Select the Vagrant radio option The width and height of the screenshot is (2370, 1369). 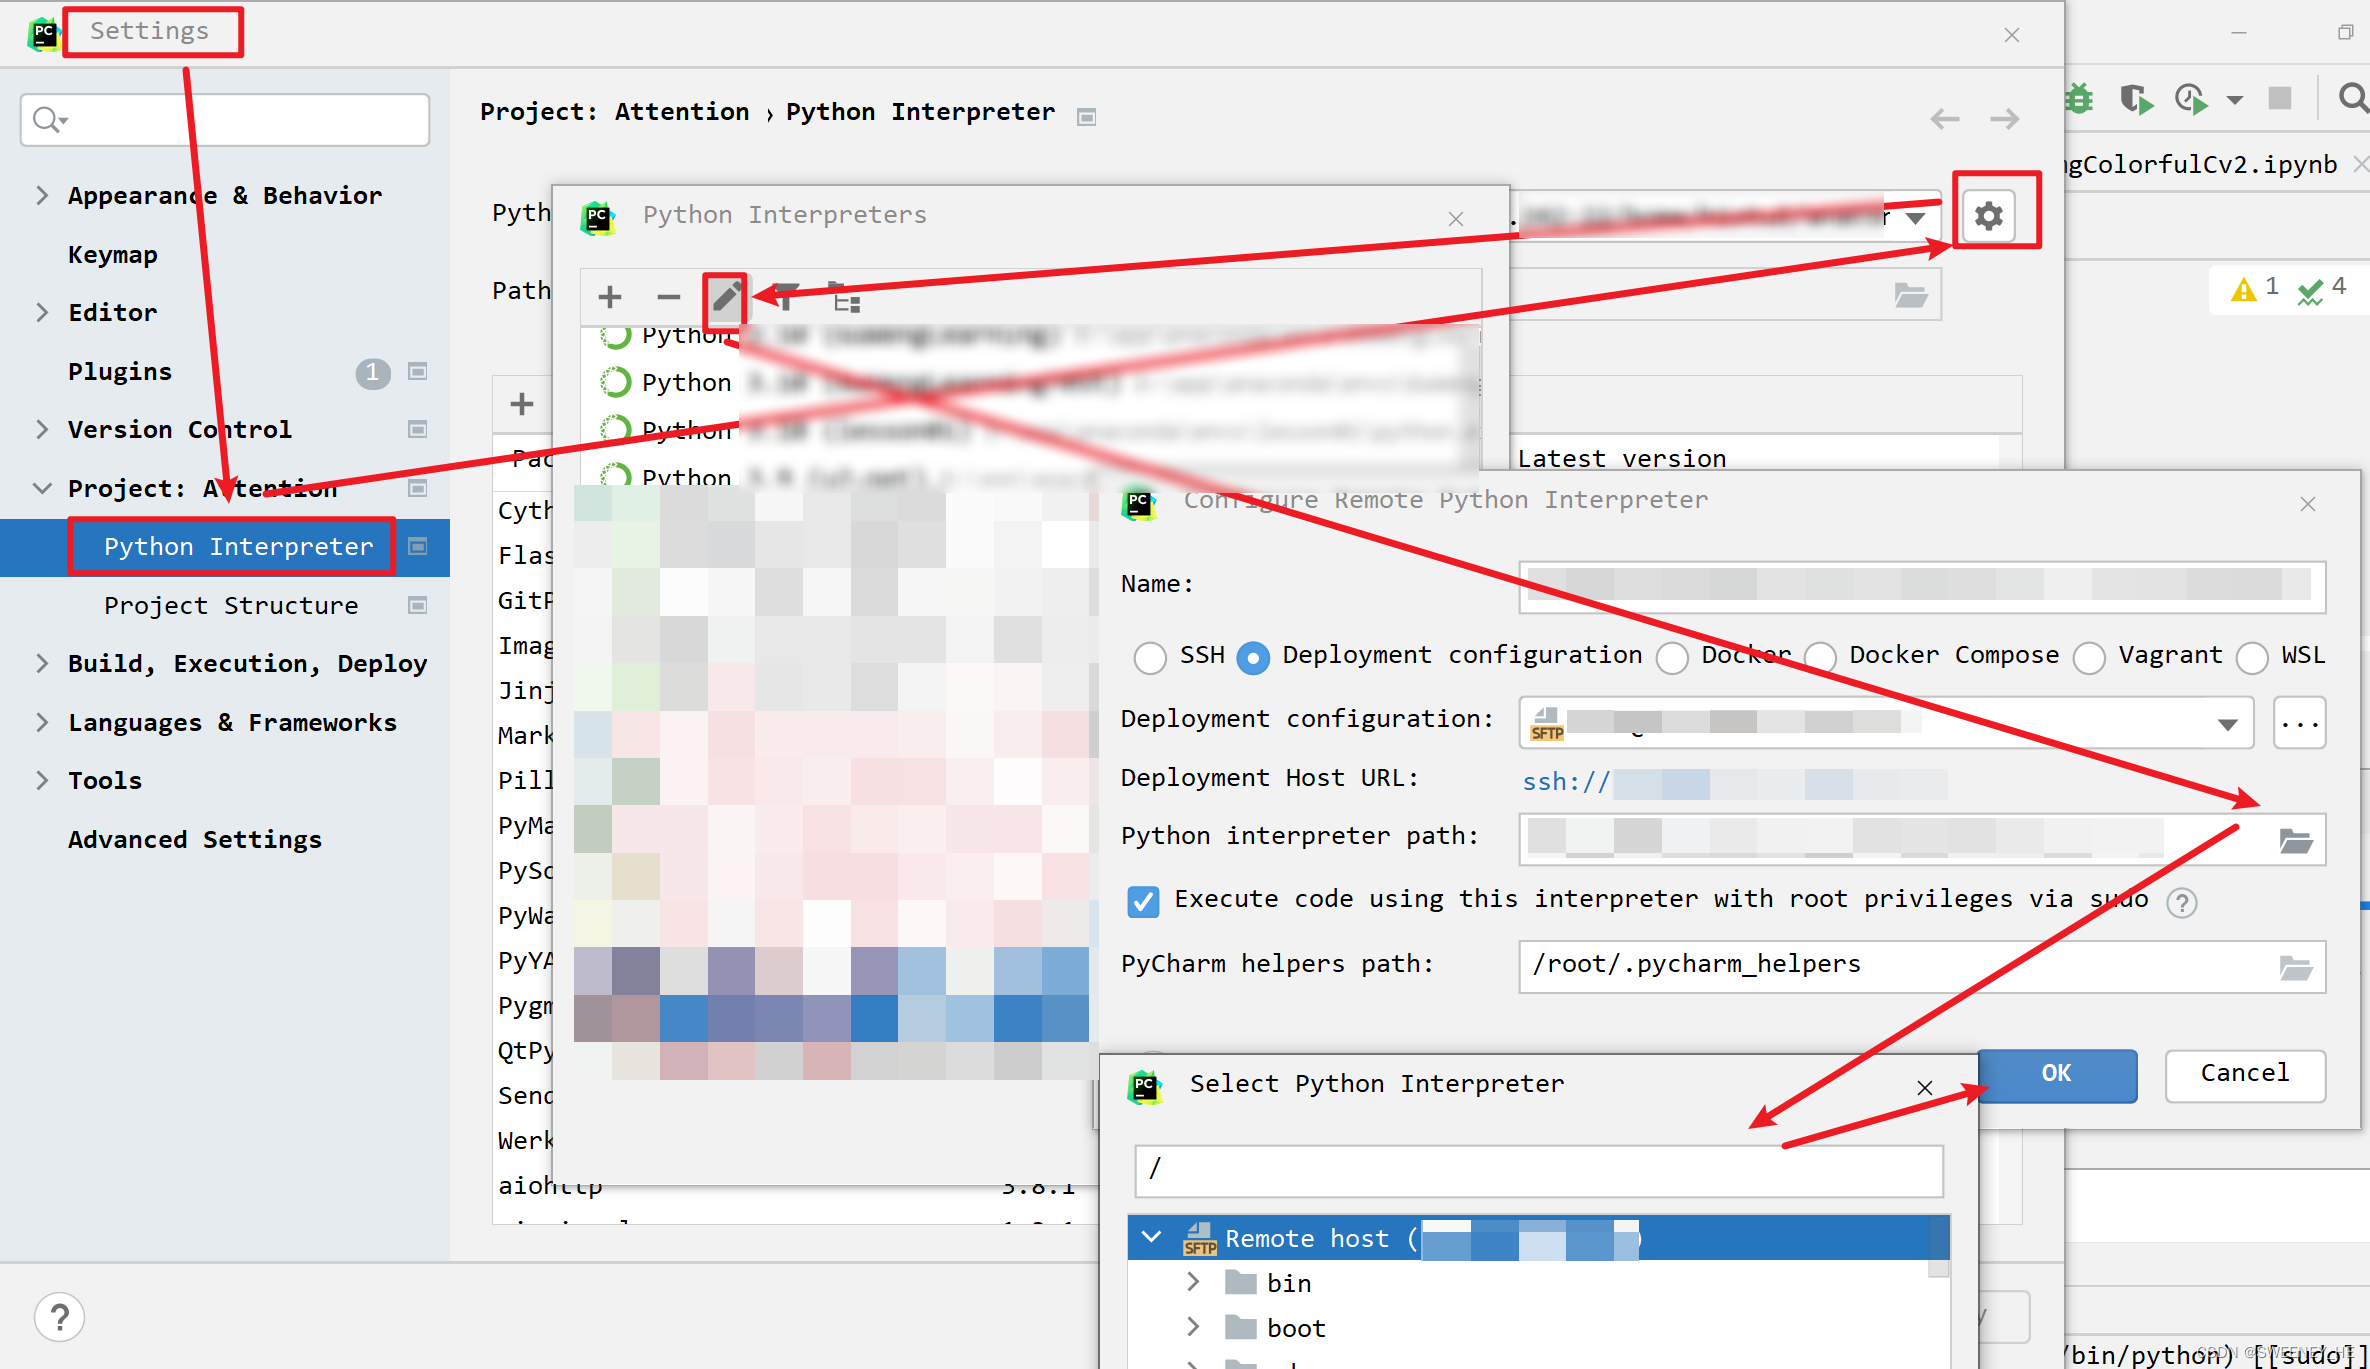[x=2089, y=657]
